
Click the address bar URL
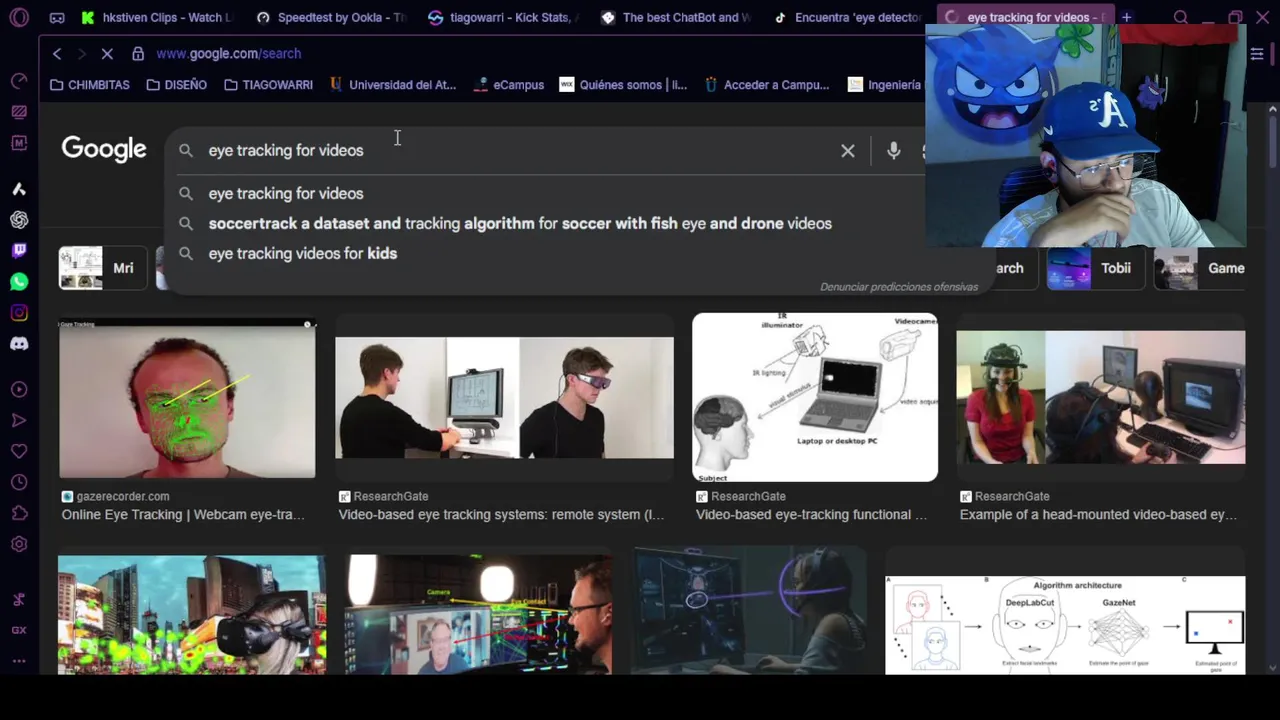[x=228, y=53]
